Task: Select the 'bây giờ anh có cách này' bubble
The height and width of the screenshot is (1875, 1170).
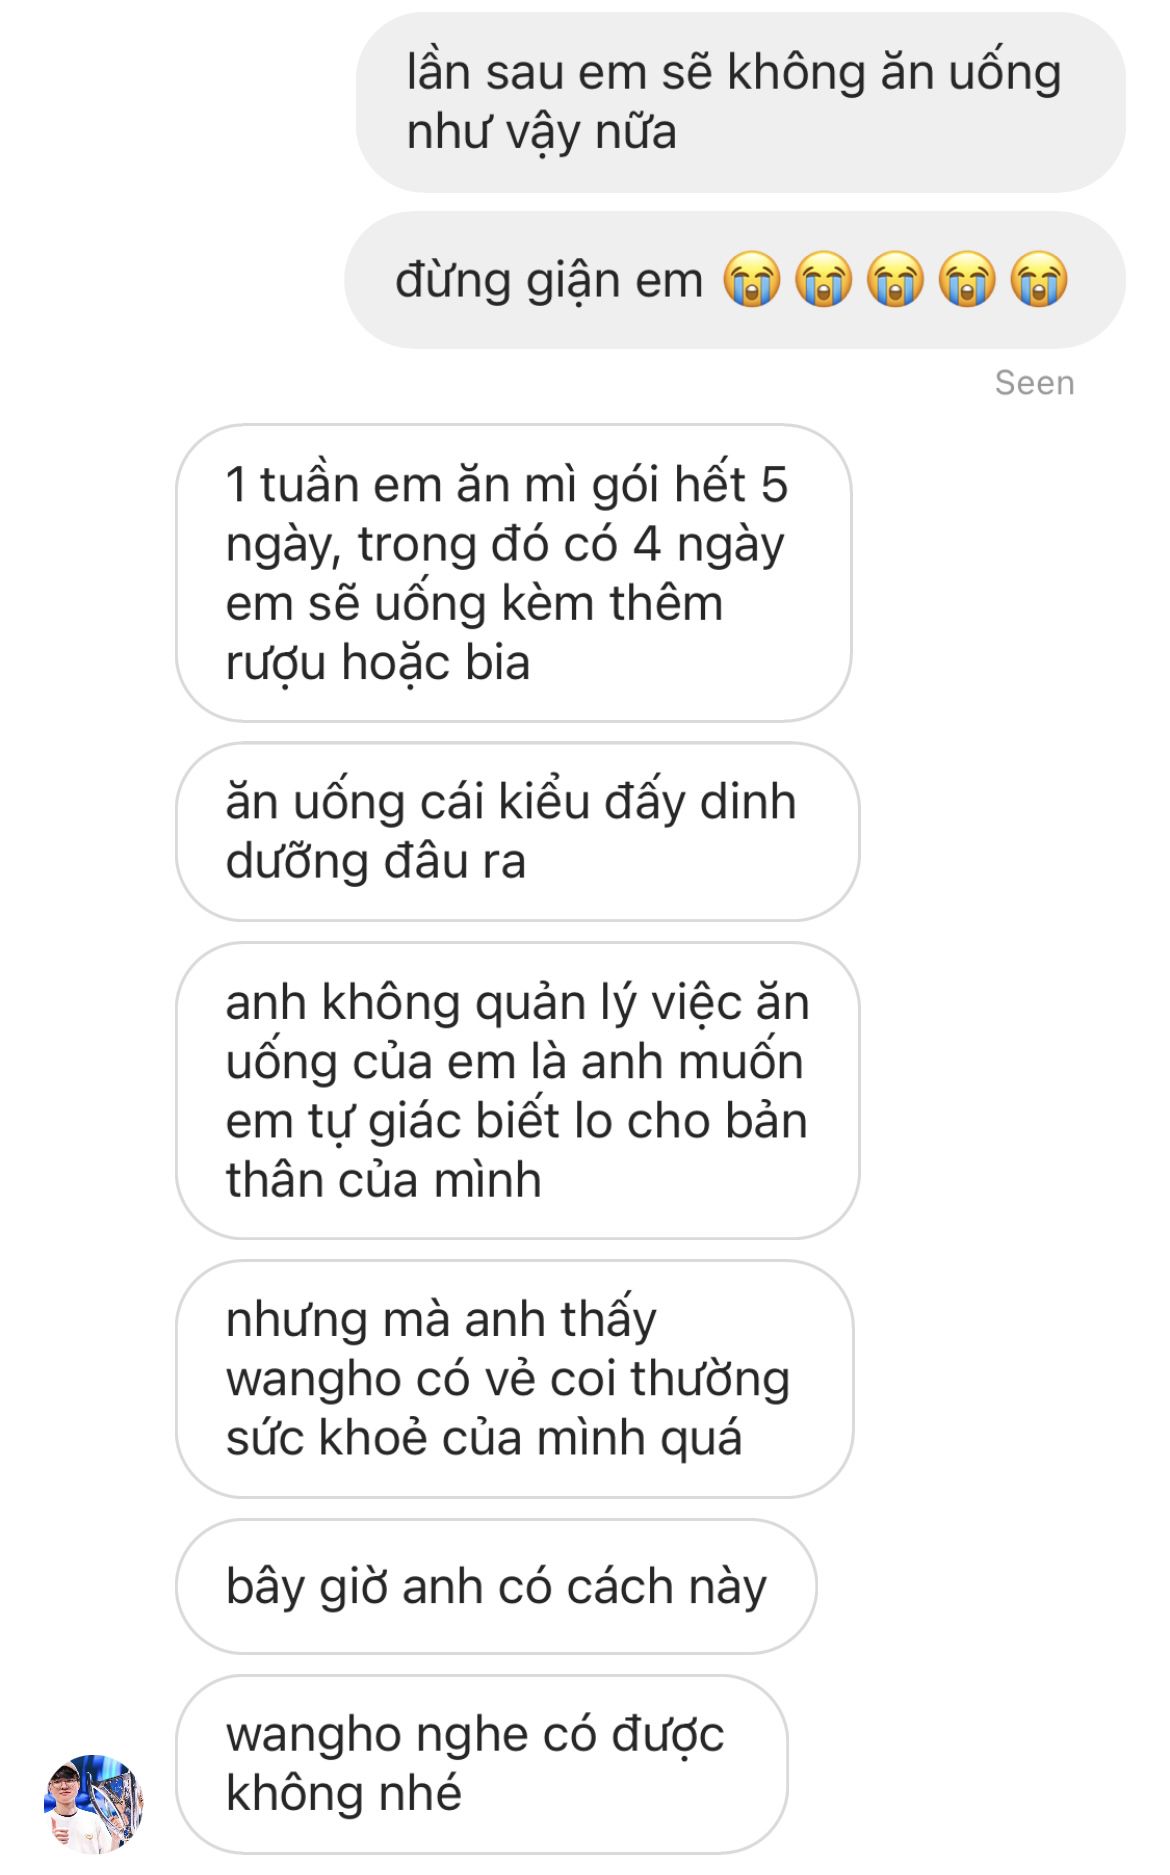Action: click(x=497, y=1587)
